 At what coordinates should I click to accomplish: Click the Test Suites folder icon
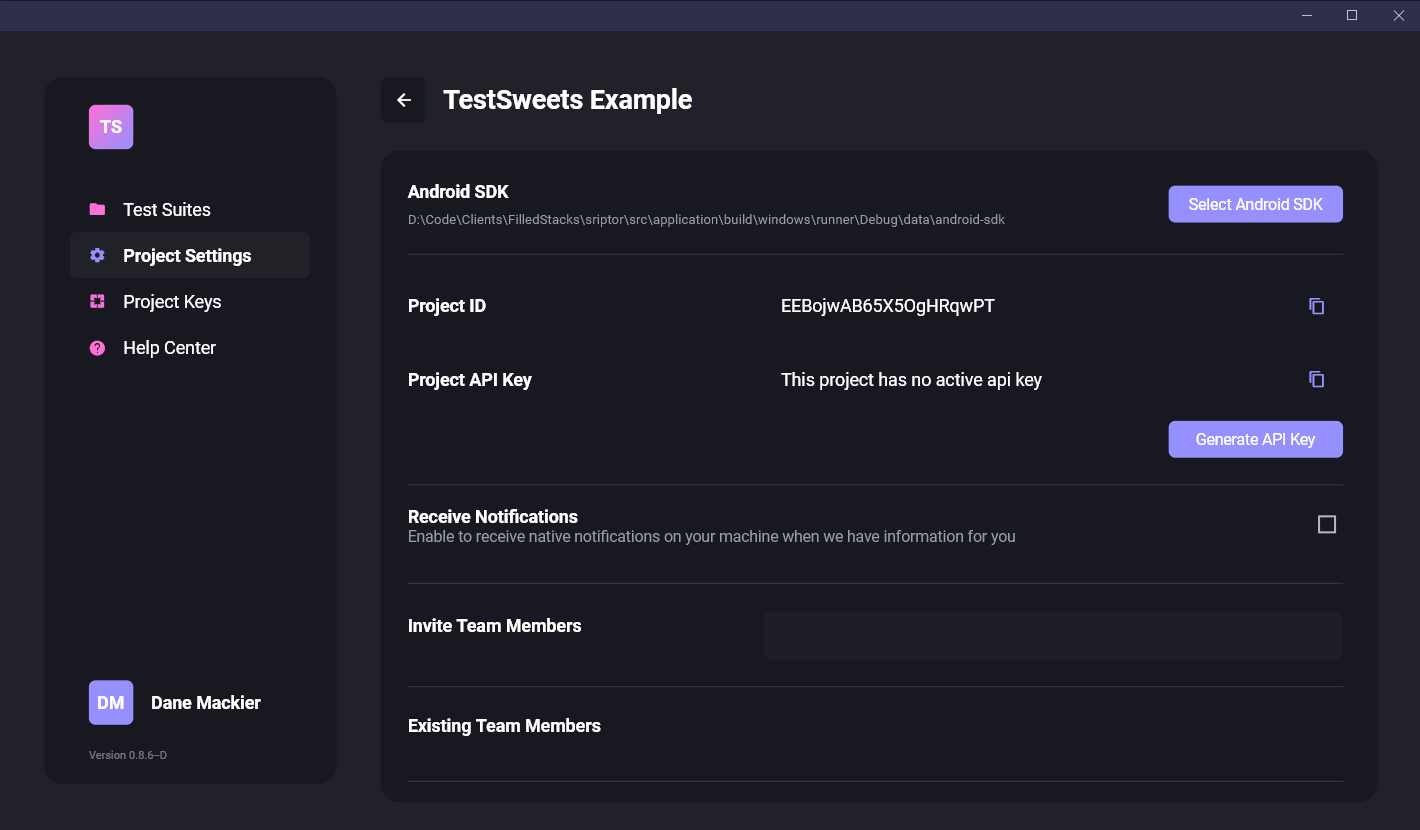tap(97, 209)
